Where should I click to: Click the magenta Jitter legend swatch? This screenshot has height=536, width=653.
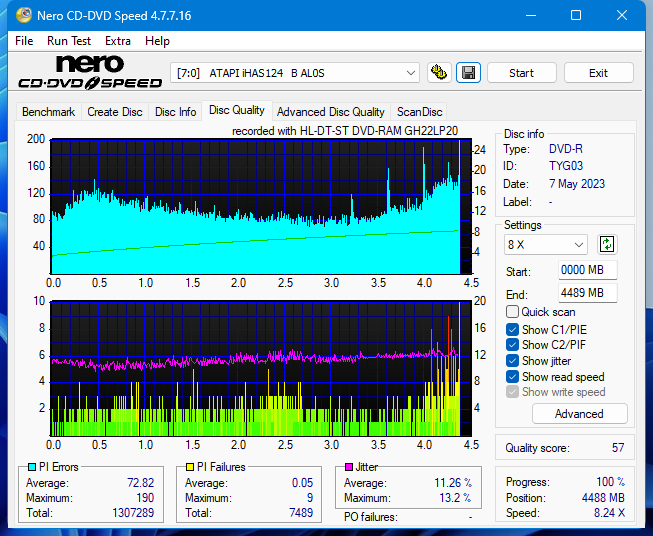coord(349,467)
